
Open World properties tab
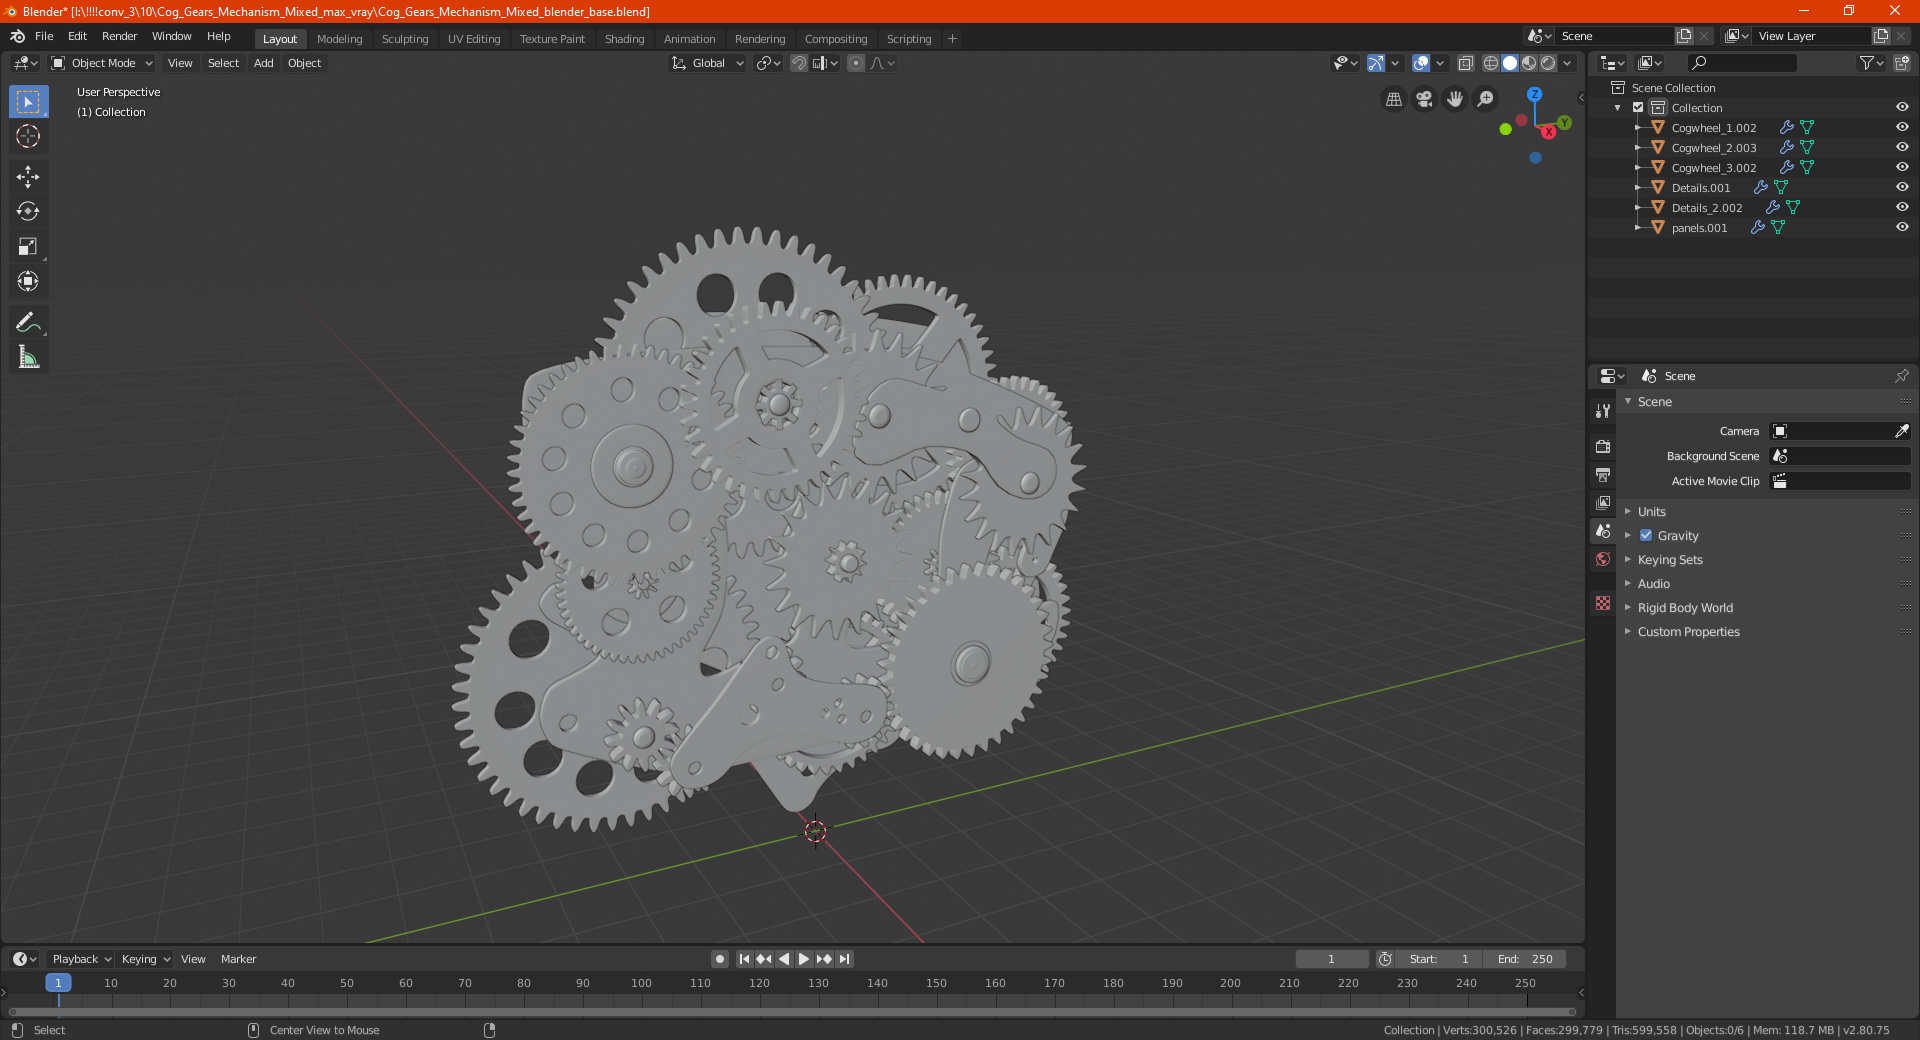[x=1603, y=559]
